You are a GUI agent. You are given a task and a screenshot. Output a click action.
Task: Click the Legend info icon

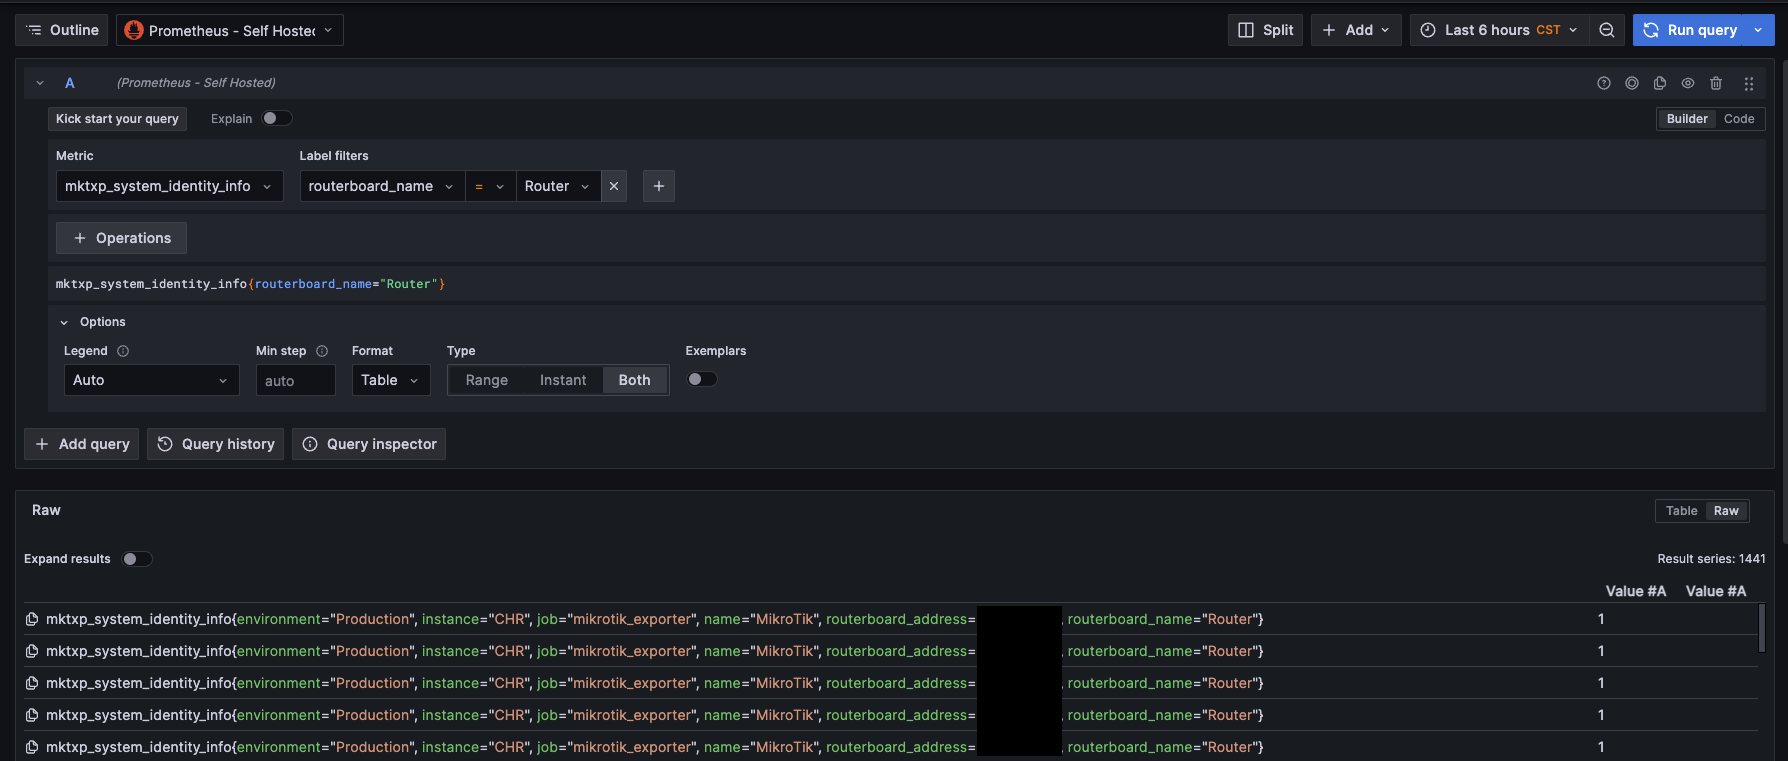pyautogui.click(x=123, y=351)
